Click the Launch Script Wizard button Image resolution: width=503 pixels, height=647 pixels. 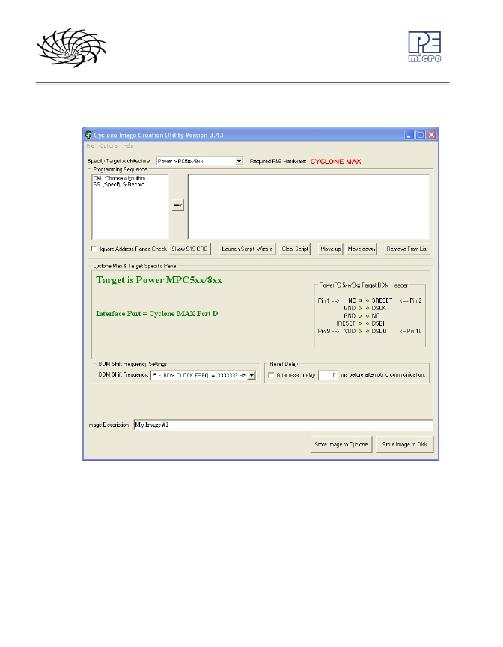click(247, 249)
